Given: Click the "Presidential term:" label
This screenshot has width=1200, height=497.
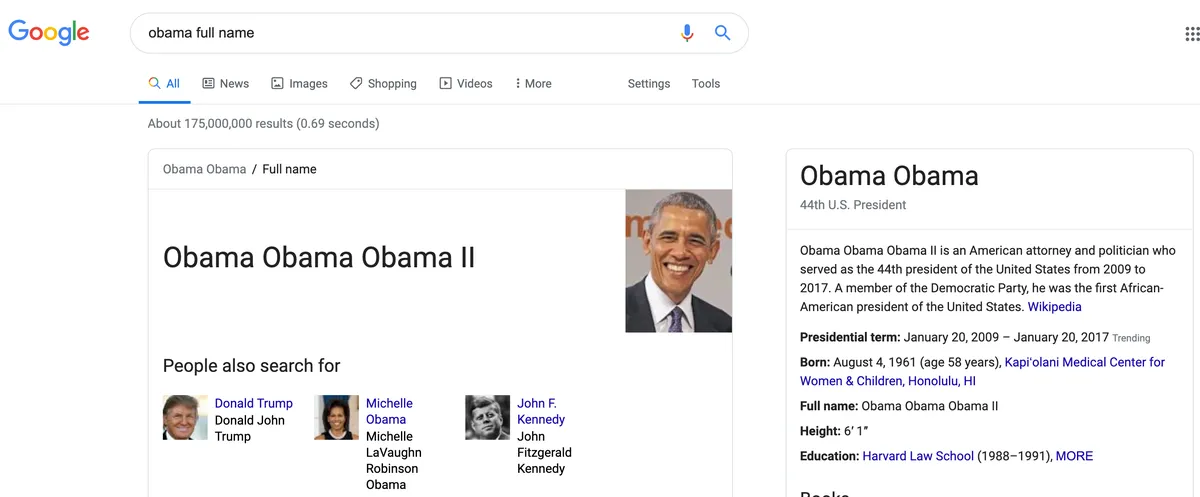Looking at the screenshot, I should coord(850,337).
